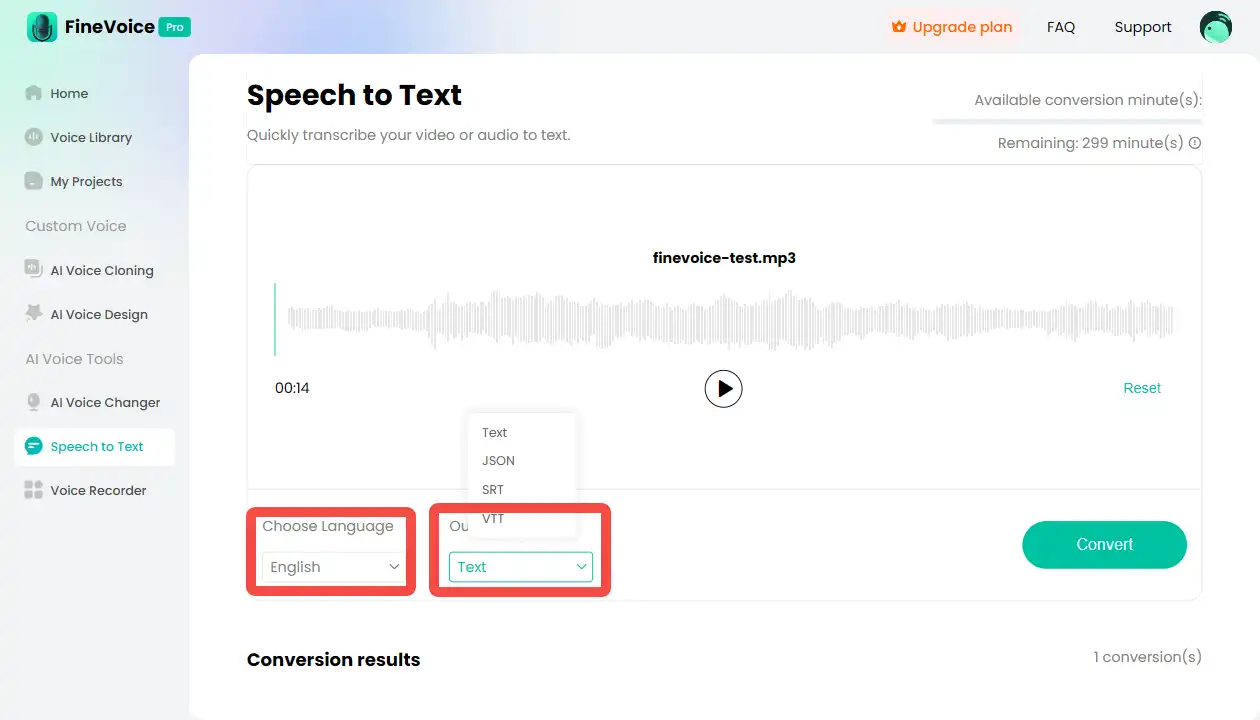Choose JSON from the format list
This screenshot has width=1260, height=720.
click(498, 461)
